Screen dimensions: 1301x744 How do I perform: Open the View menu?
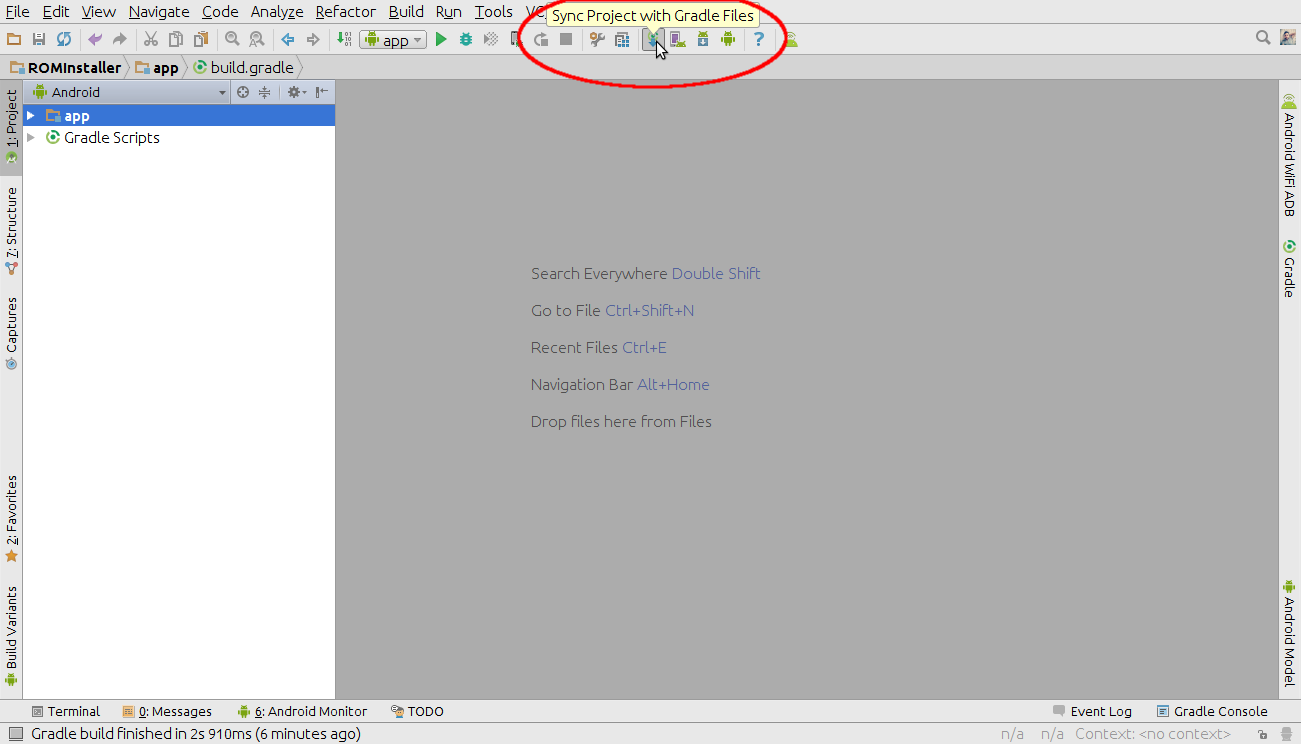(99, 12)
